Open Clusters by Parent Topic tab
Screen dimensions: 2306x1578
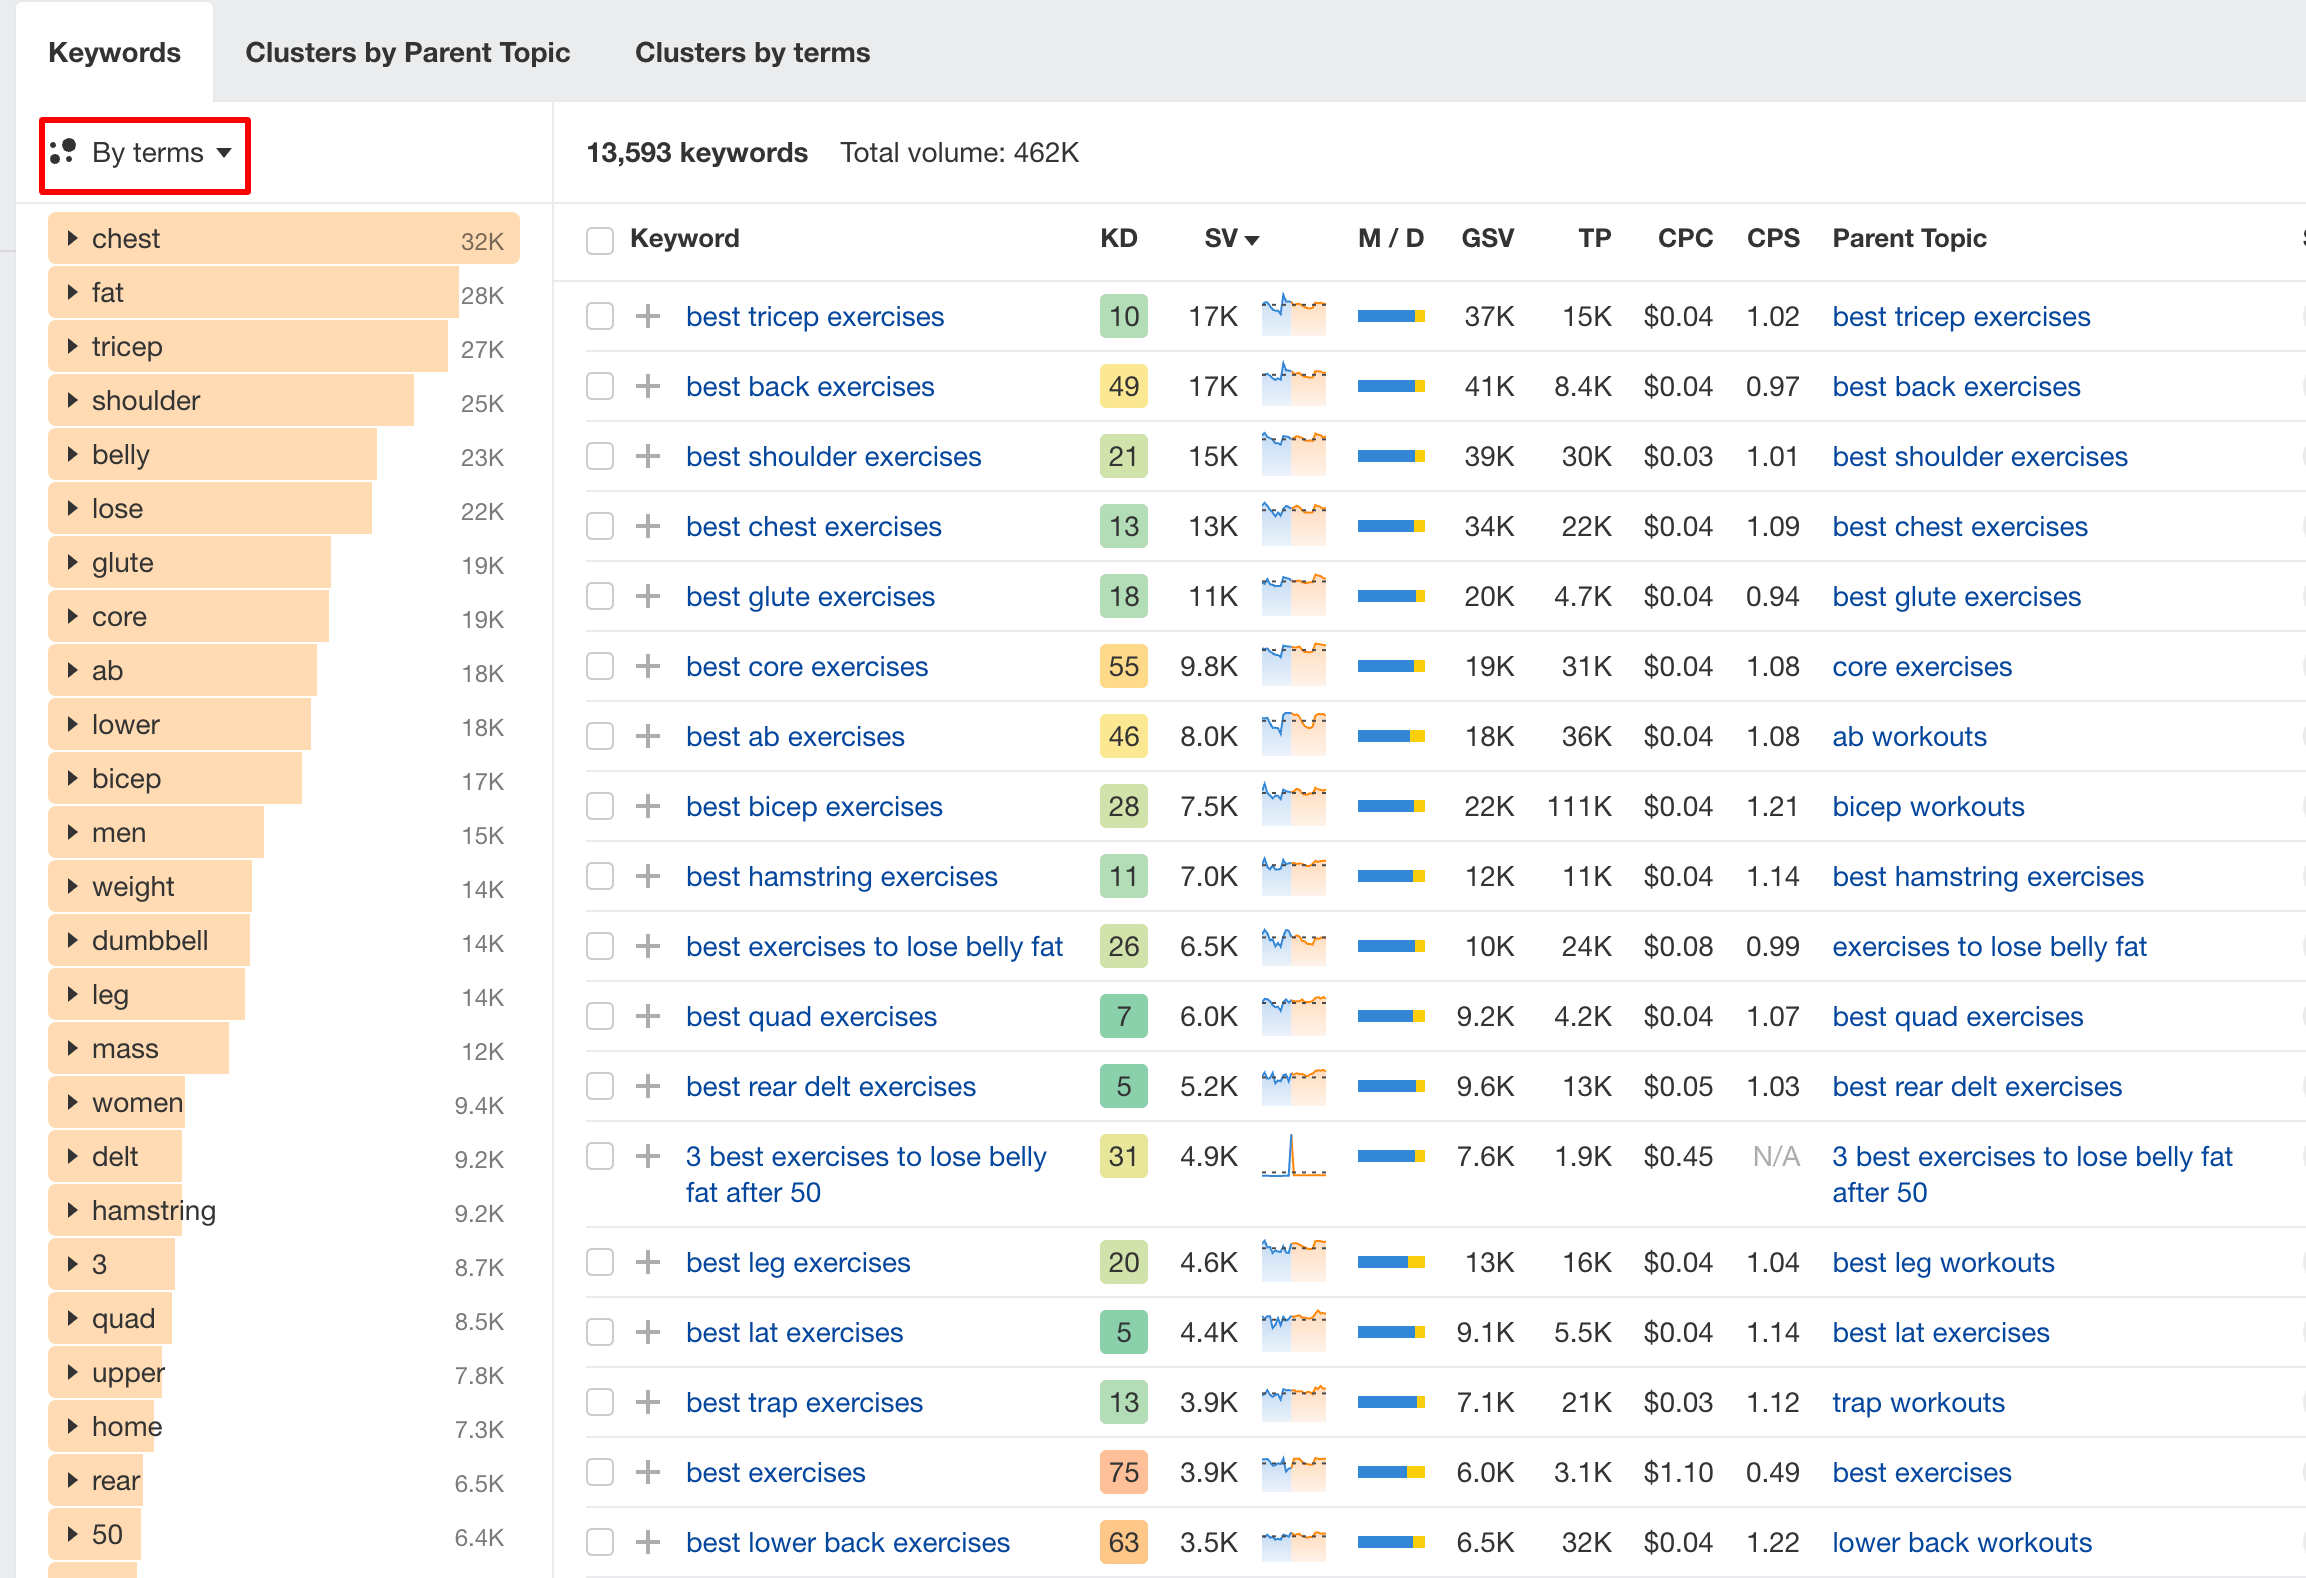point(408,52)
